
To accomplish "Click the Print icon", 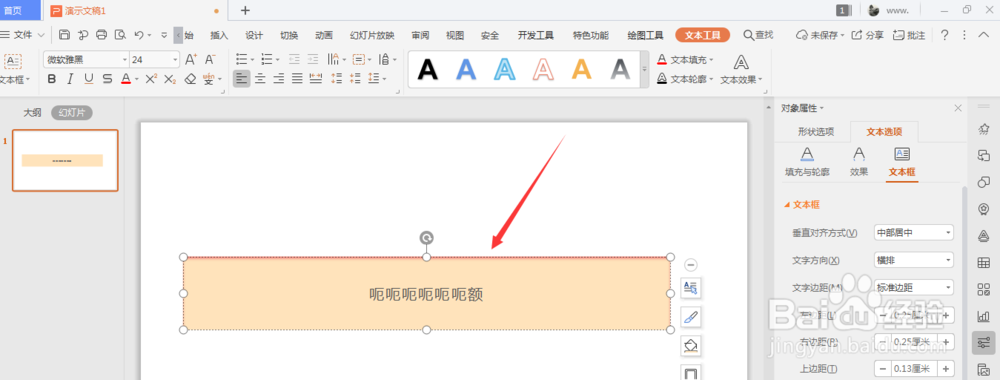I will [101, 35].
